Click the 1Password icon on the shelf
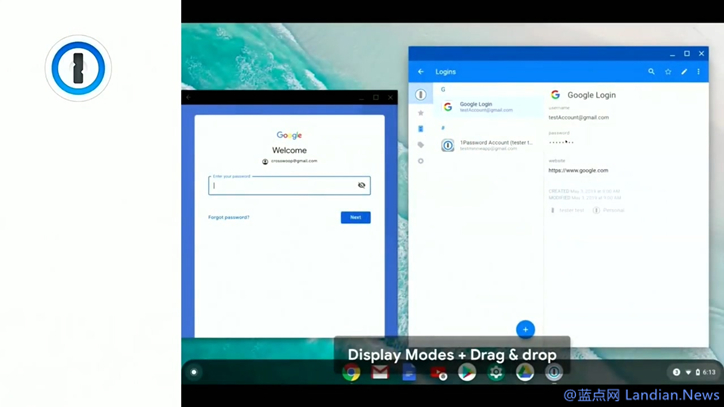Image resolution: width=724 pixels, height=407 pixels. pos(554,372)
